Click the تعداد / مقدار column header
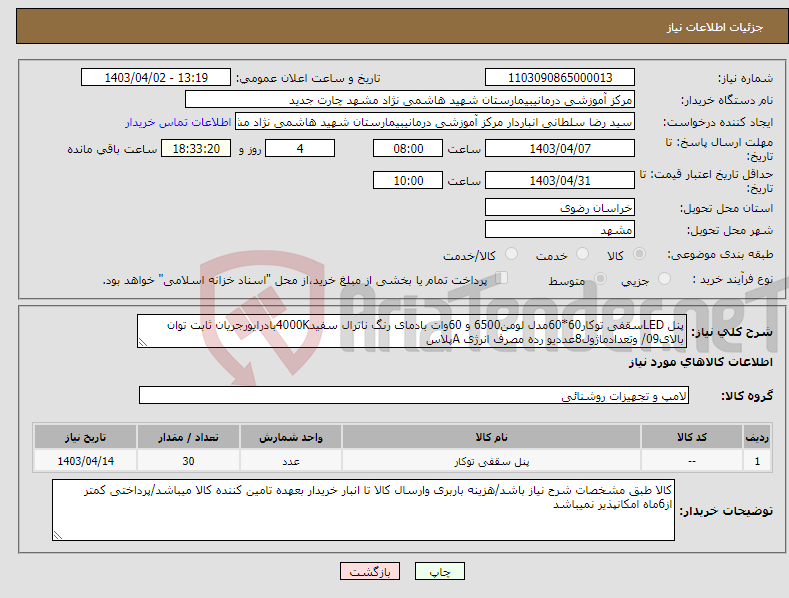Viewport: 789px width, 598px height. (188, 437)
